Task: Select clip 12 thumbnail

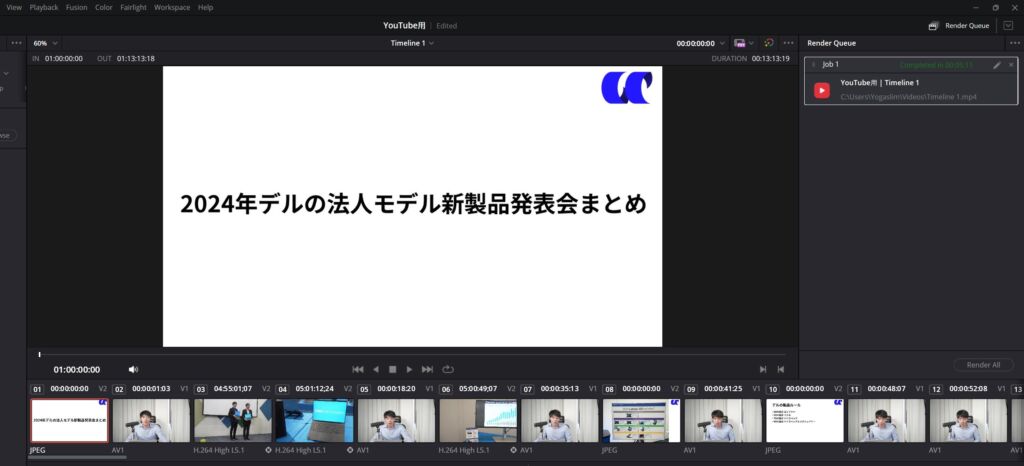Action: pos(968,420)
